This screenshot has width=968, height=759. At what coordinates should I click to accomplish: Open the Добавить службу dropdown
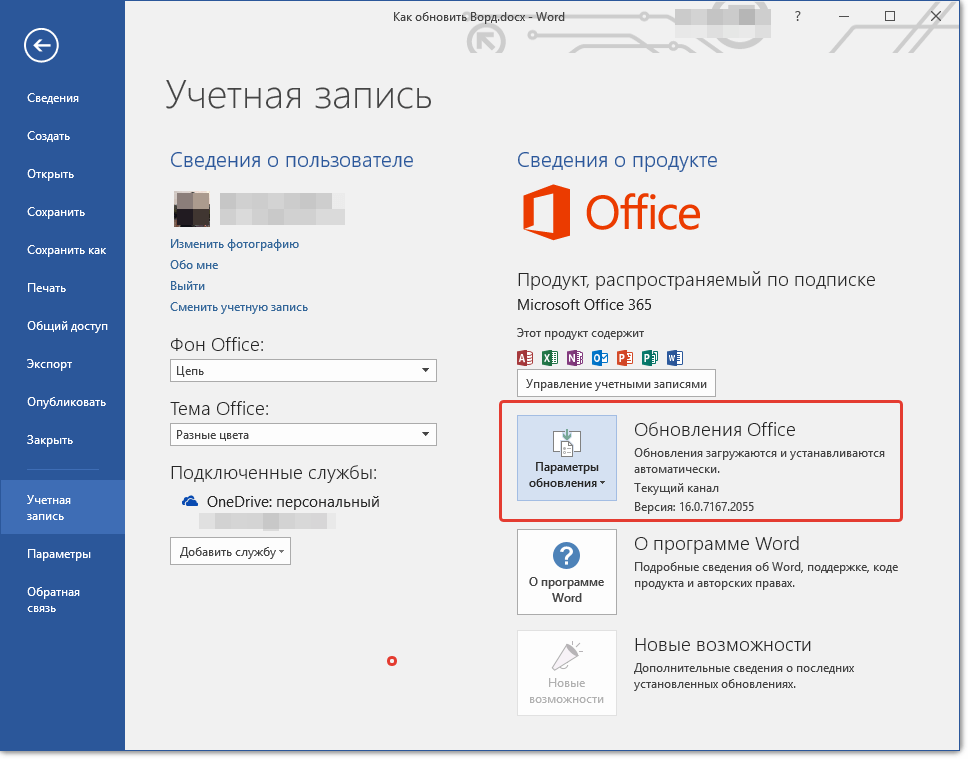click(230, 551)
